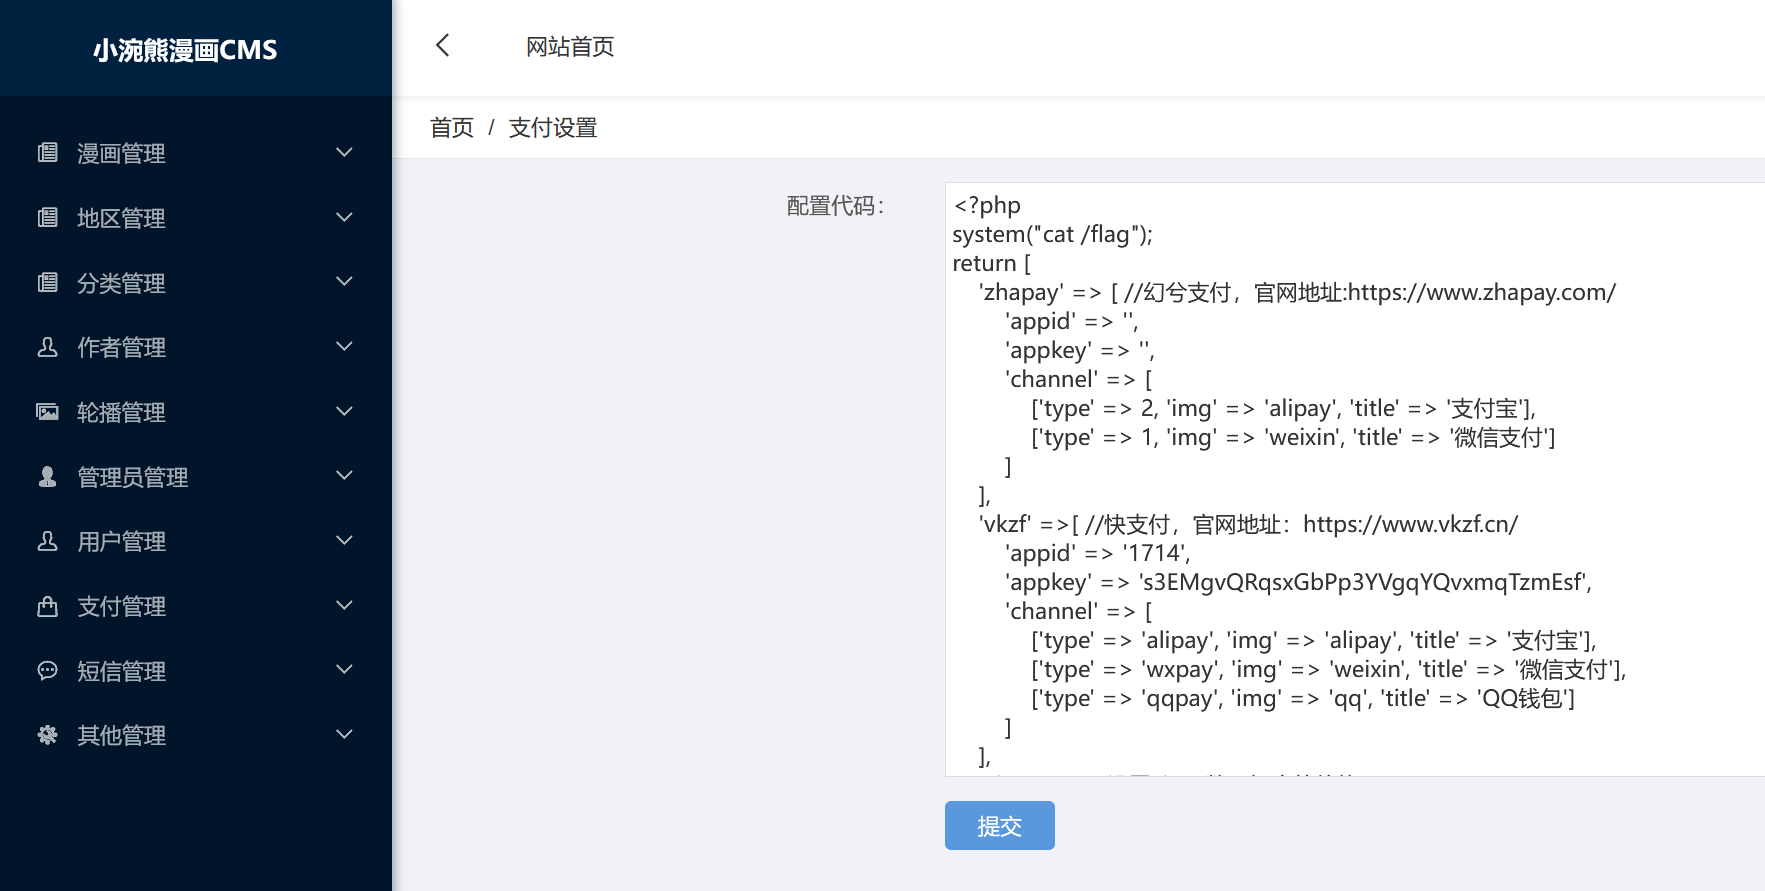Click 首页 in the breadcrumb
This screenshot has height=891, width=1765.
[451, 127]
